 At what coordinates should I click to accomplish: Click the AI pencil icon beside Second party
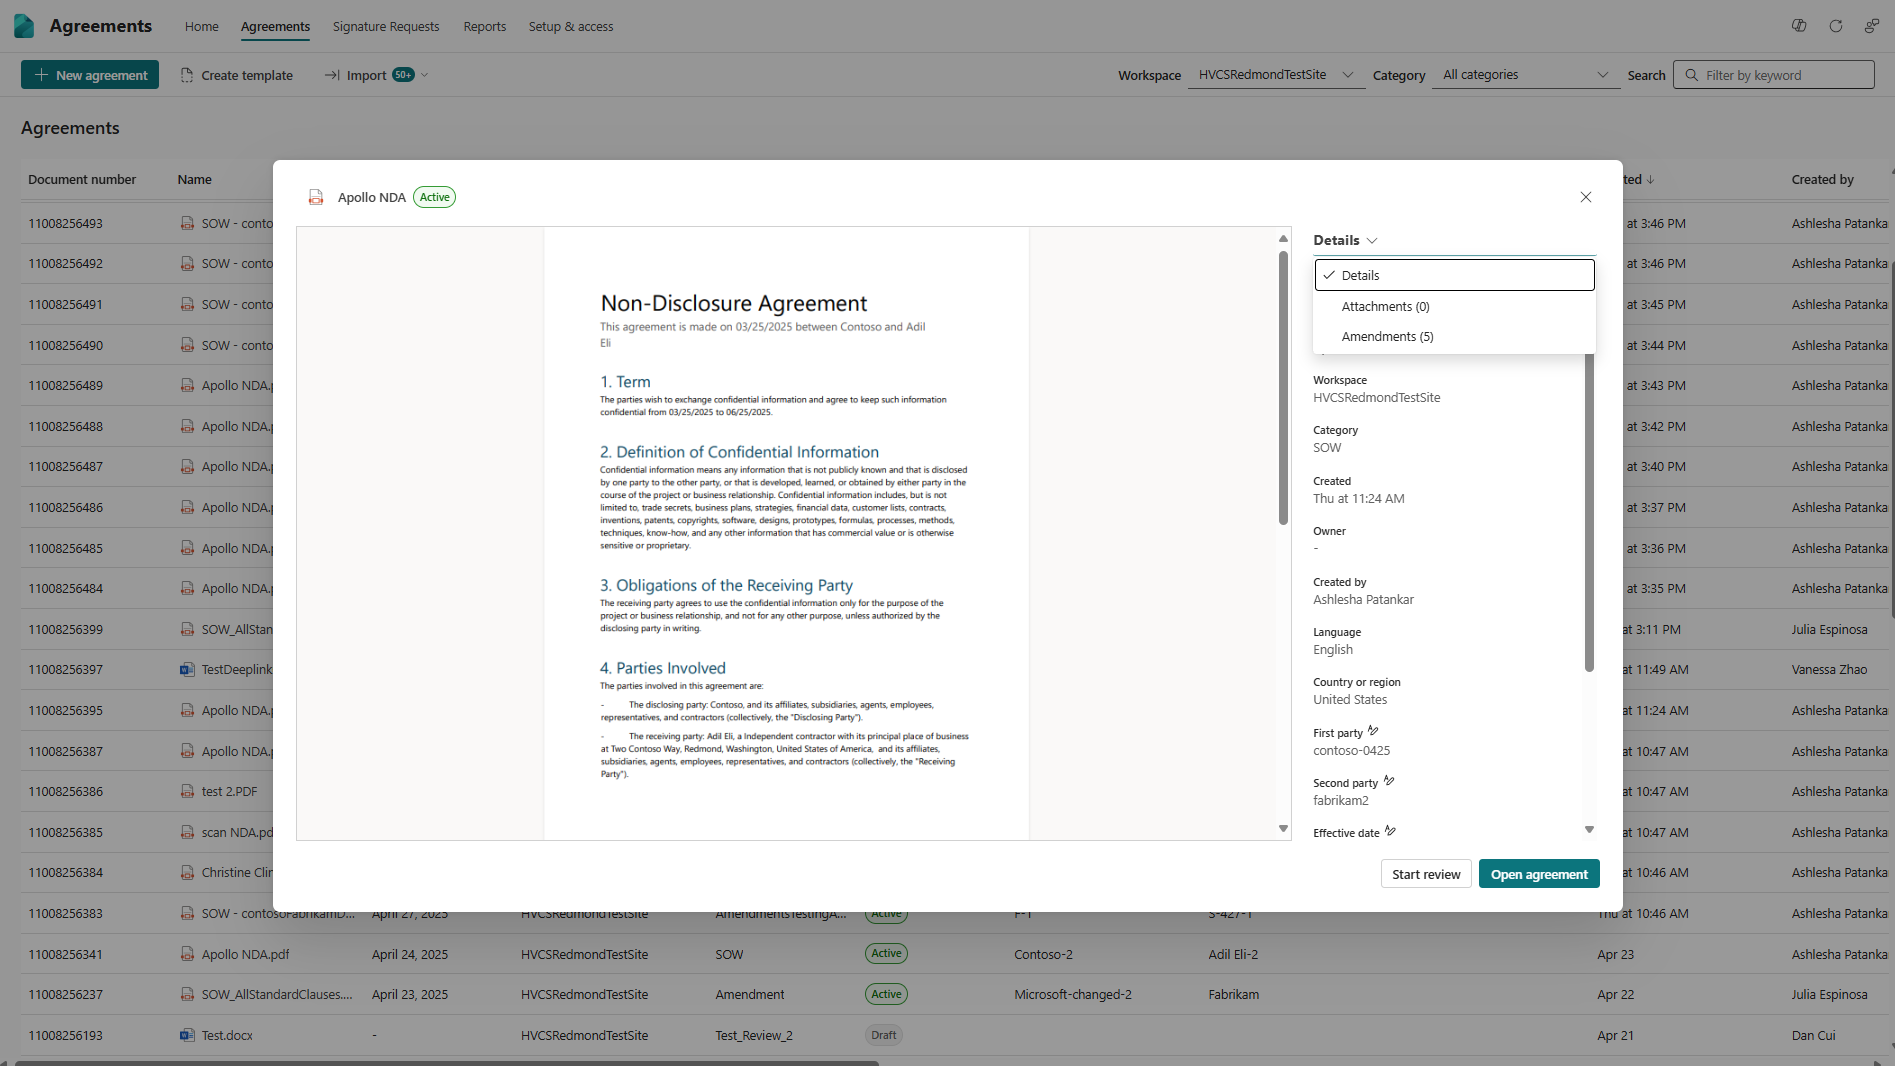[x=1389, y=781]
